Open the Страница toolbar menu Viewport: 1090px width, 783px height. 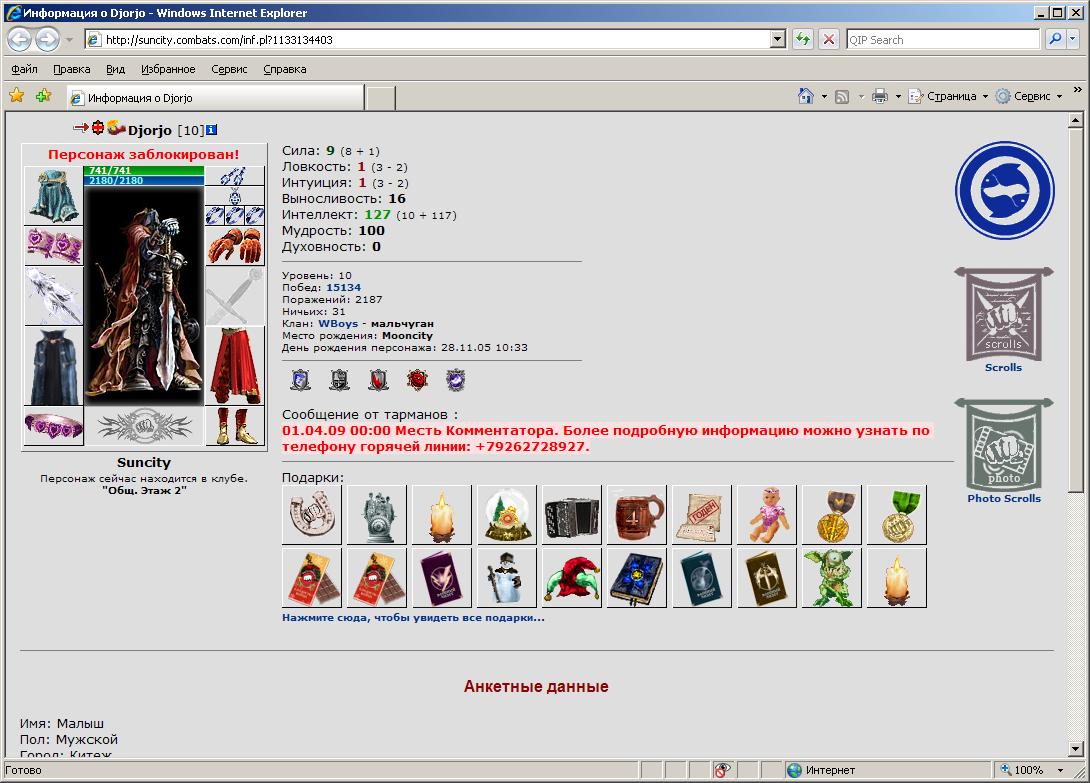[x=948, y=96]
